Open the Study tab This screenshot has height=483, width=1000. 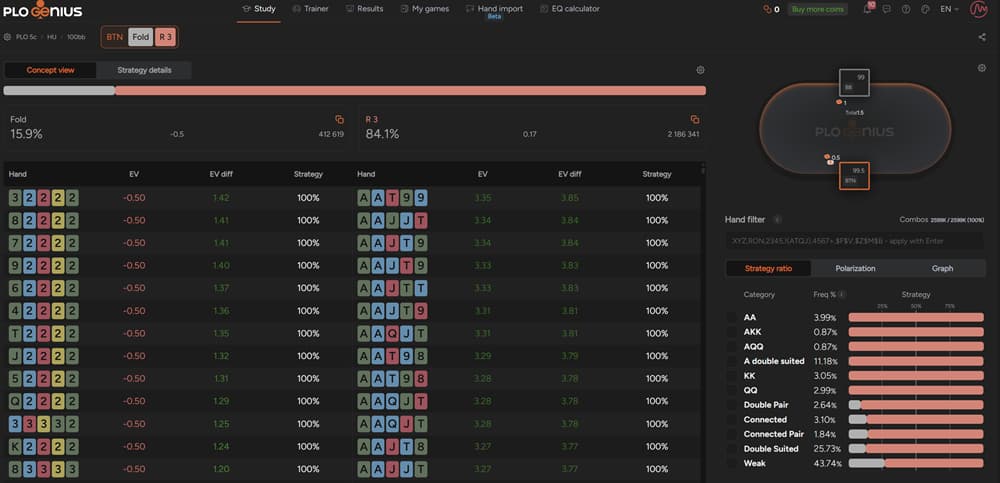tap(259, 9)
